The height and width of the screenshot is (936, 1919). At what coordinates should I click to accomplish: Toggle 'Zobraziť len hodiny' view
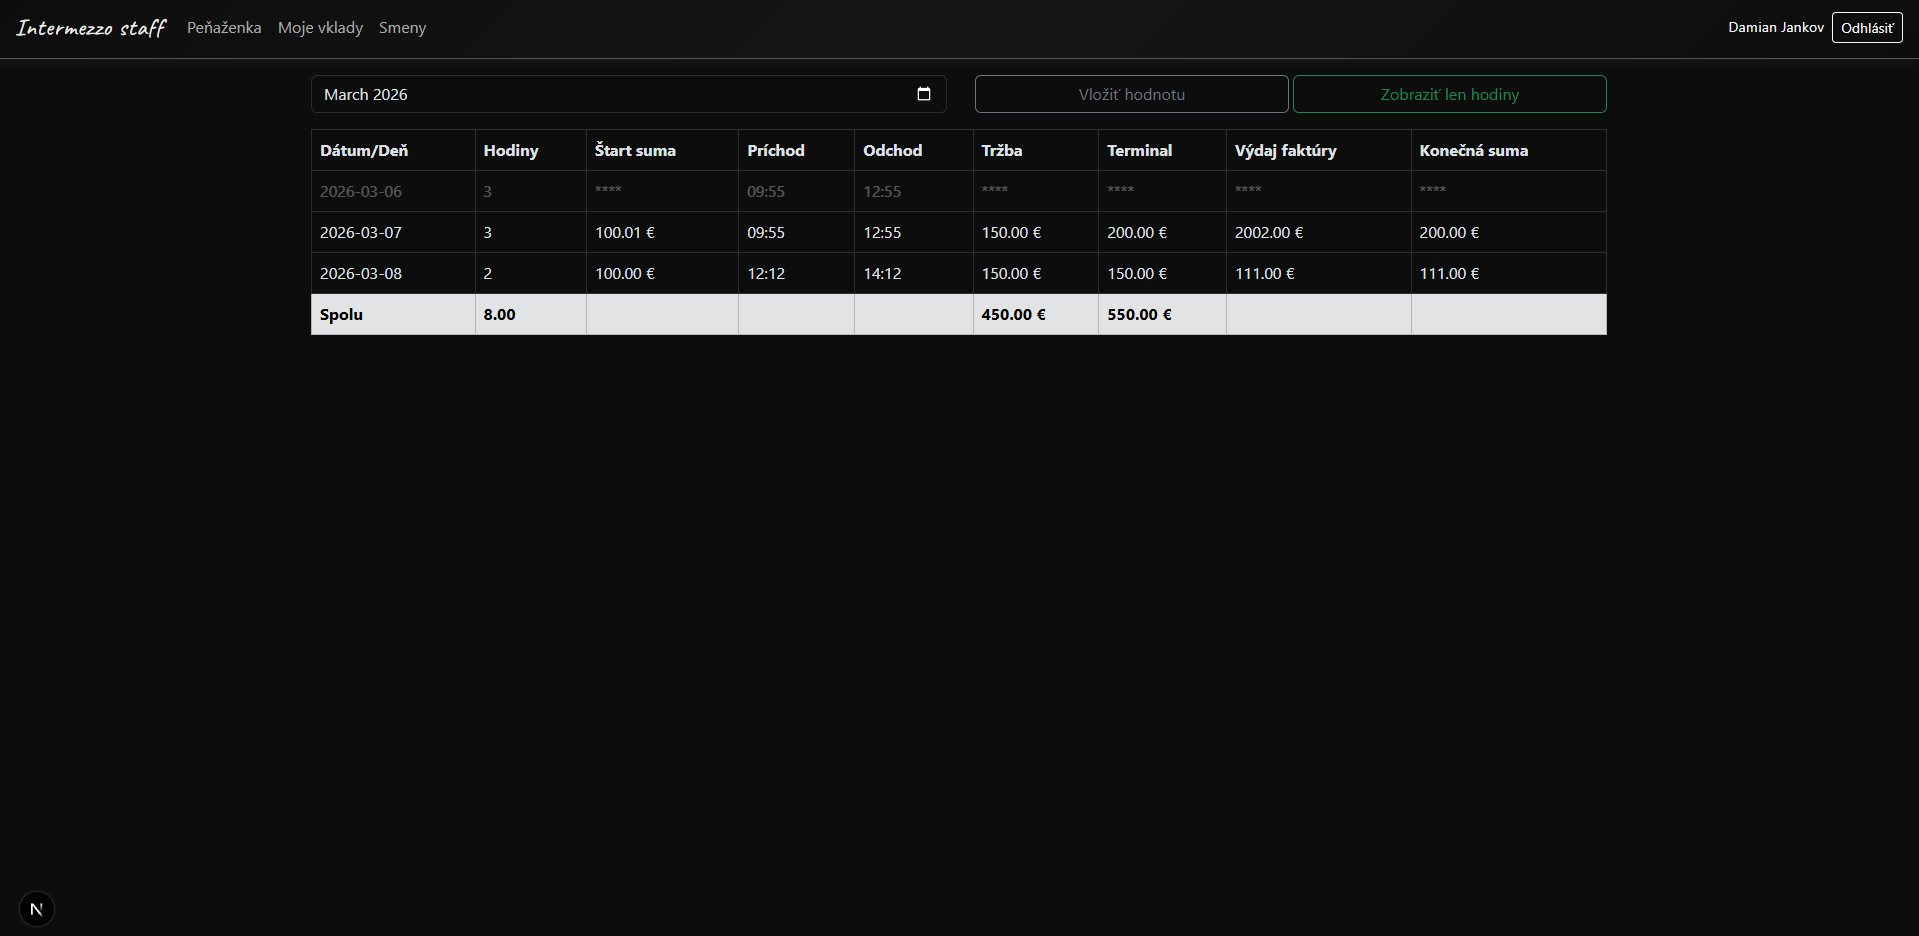tap(1449, 93)
